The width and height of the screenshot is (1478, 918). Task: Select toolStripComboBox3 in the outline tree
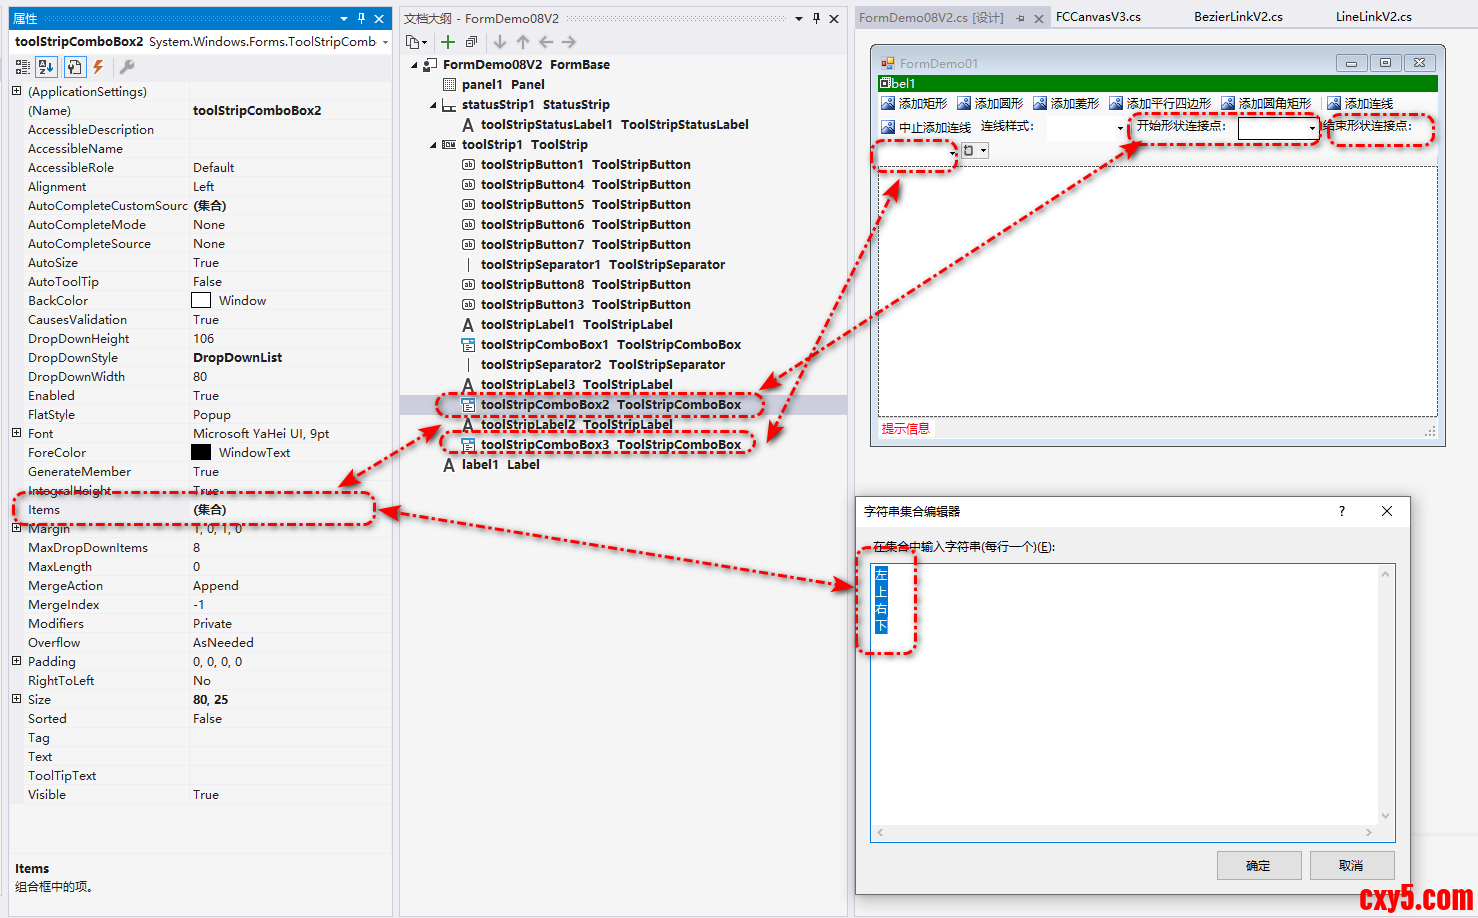(610, 444)
